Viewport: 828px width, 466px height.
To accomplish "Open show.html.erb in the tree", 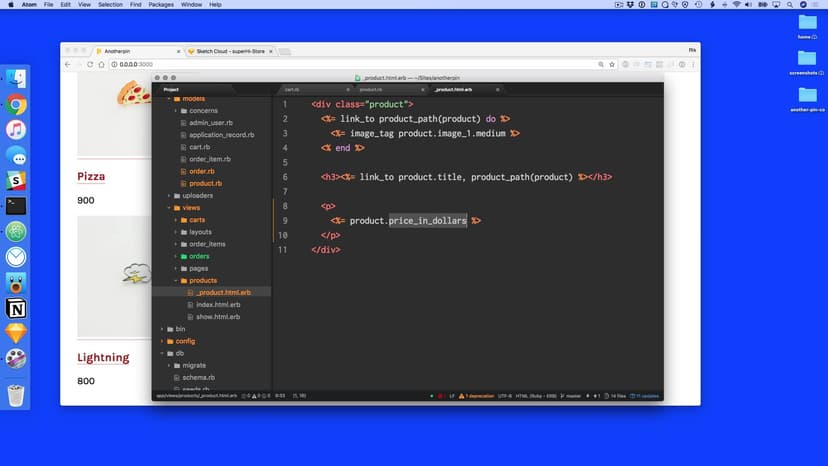I will [218, 317].
